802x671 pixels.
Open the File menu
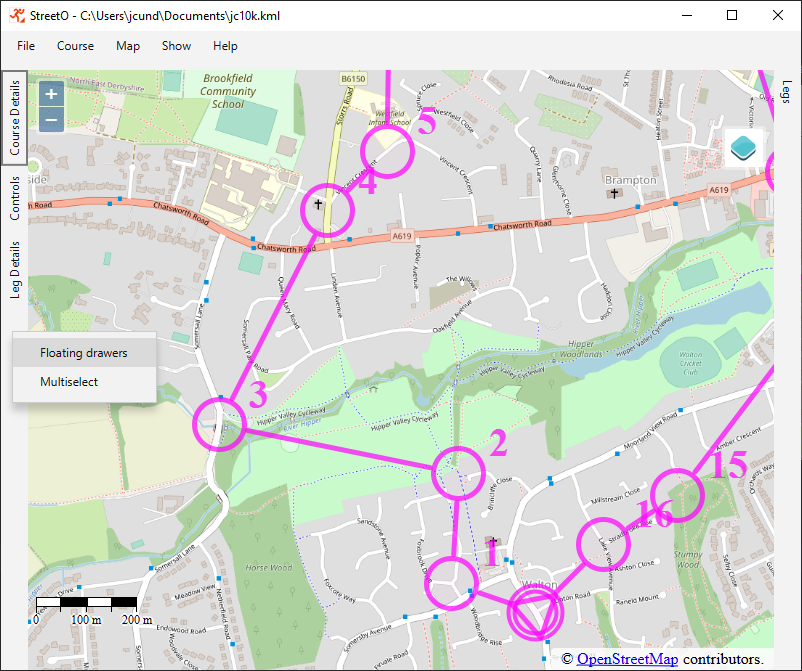(26, 46)
